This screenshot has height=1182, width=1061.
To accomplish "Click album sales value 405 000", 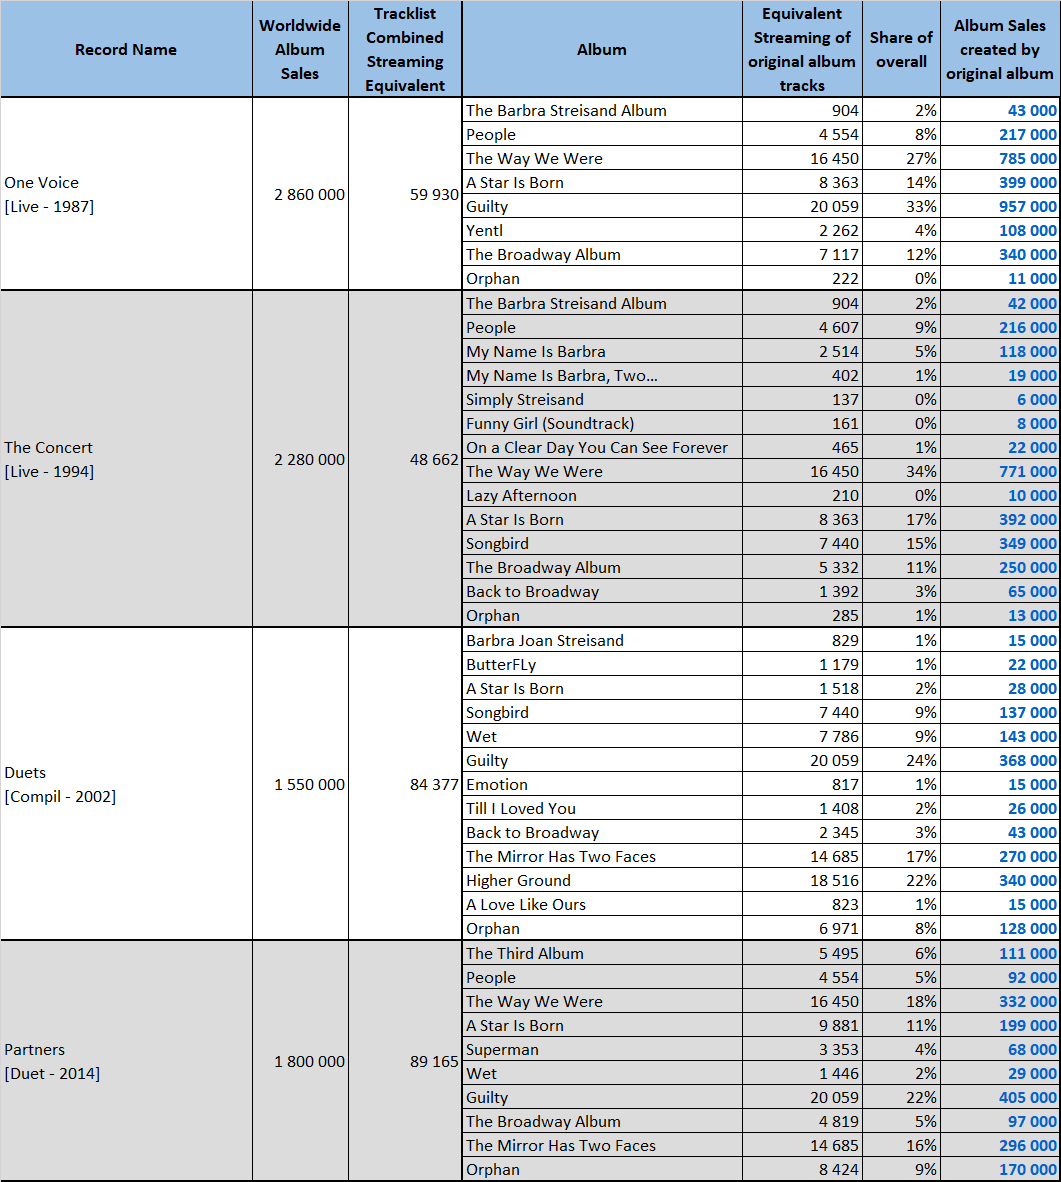I will [x=1000, y=1098].
